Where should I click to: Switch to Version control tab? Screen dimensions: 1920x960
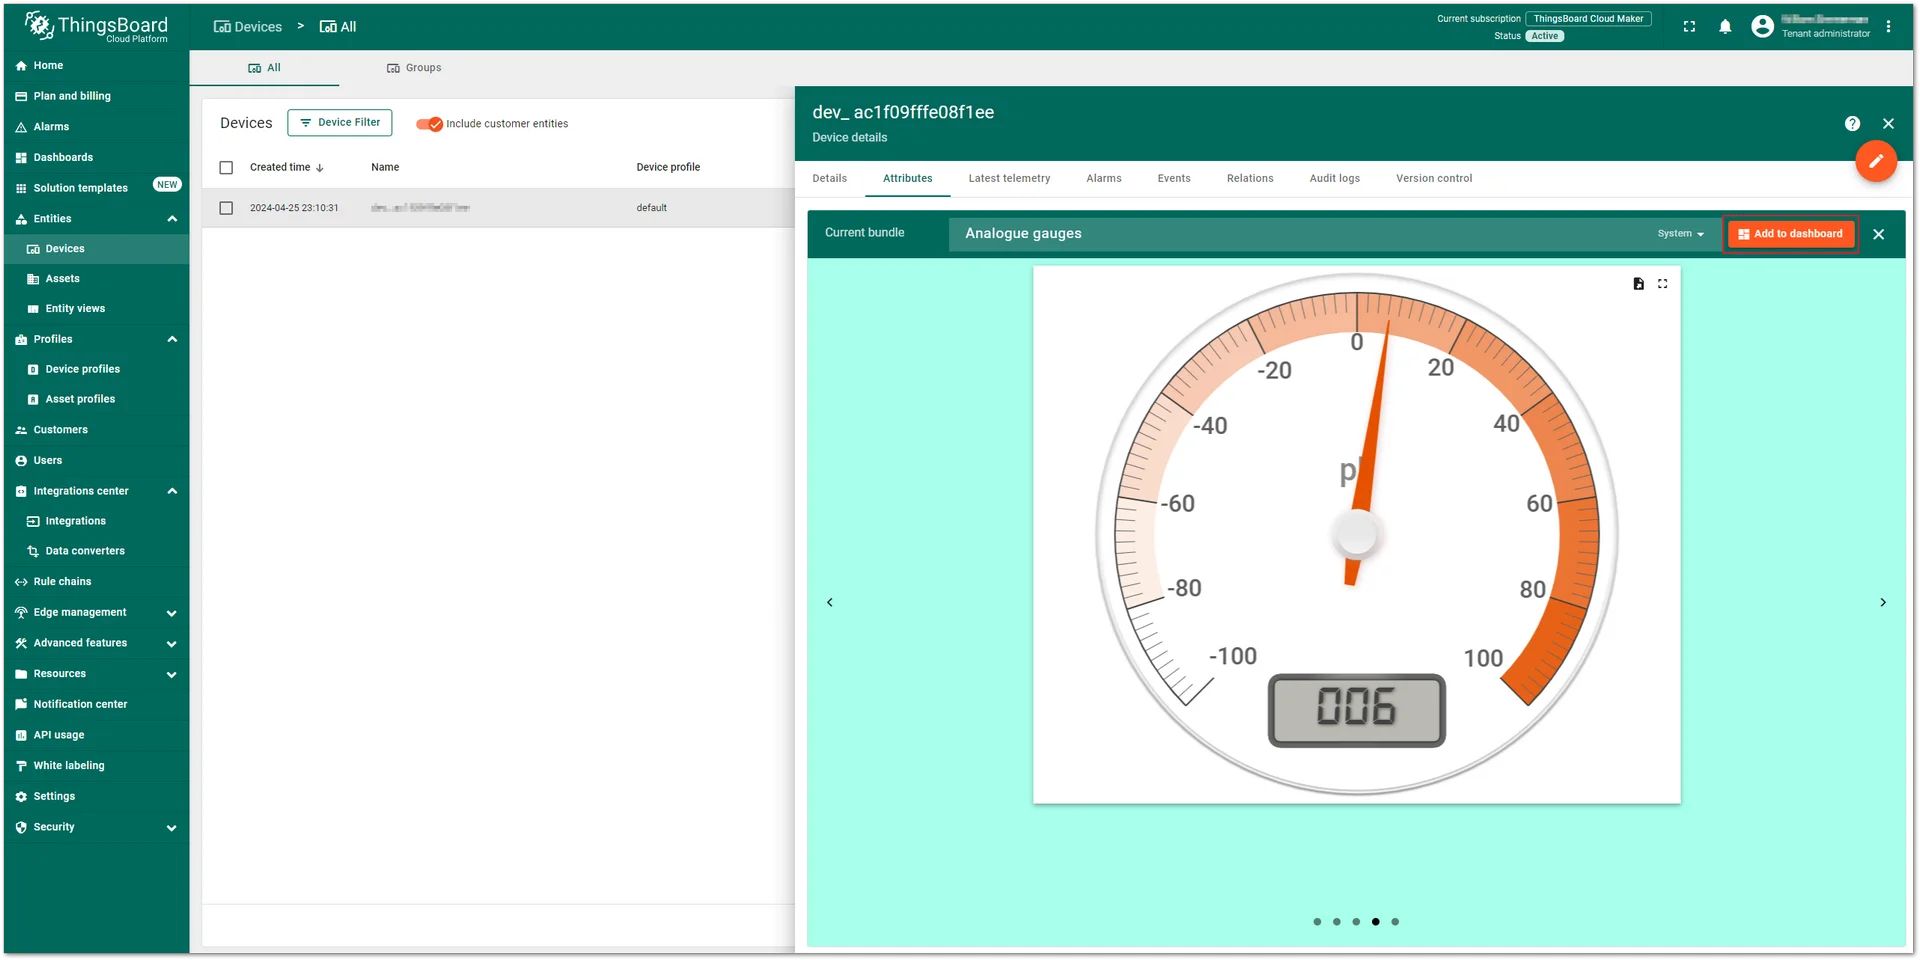[1434, 179]
